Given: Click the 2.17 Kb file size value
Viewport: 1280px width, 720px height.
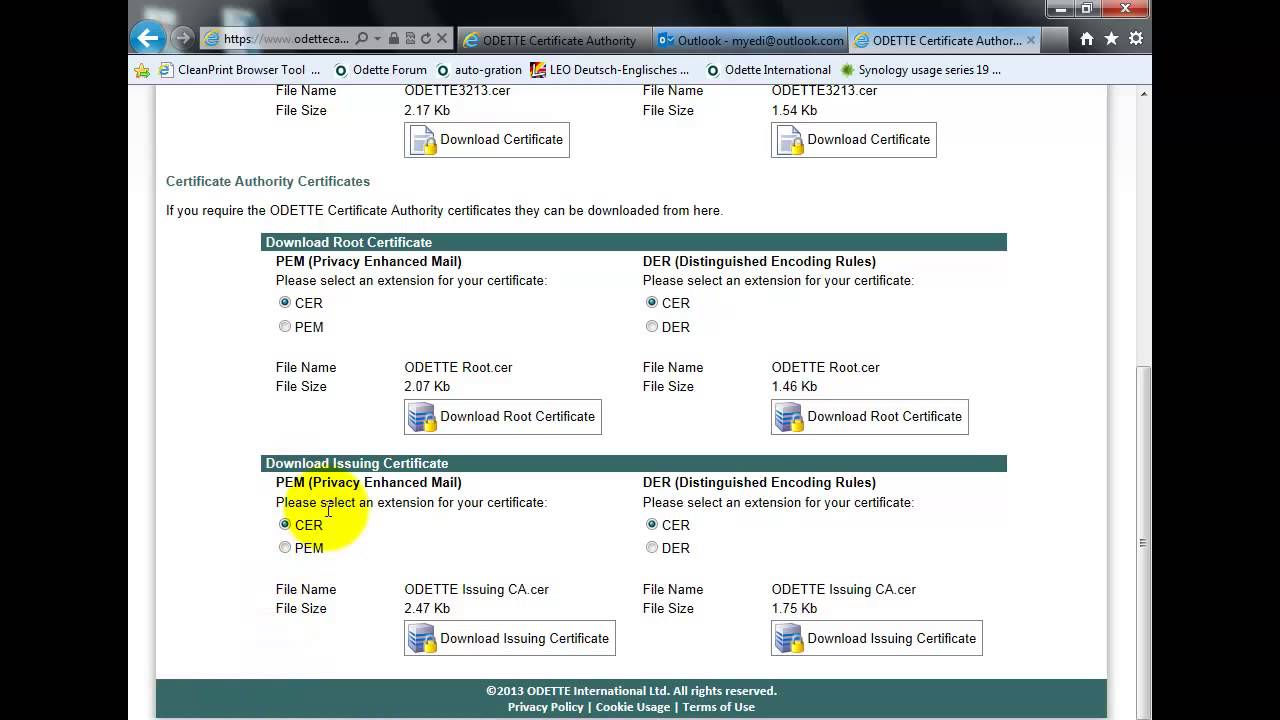Looking at the screenshot, I should click(x=427, y=110).
